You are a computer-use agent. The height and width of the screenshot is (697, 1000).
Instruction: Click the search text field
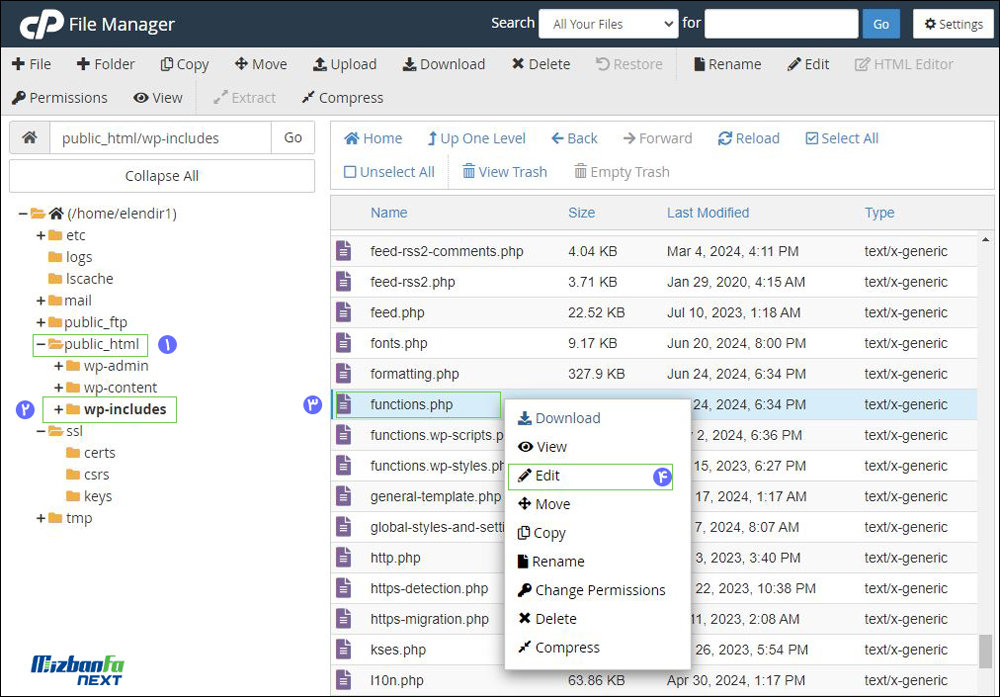point(781,24)
